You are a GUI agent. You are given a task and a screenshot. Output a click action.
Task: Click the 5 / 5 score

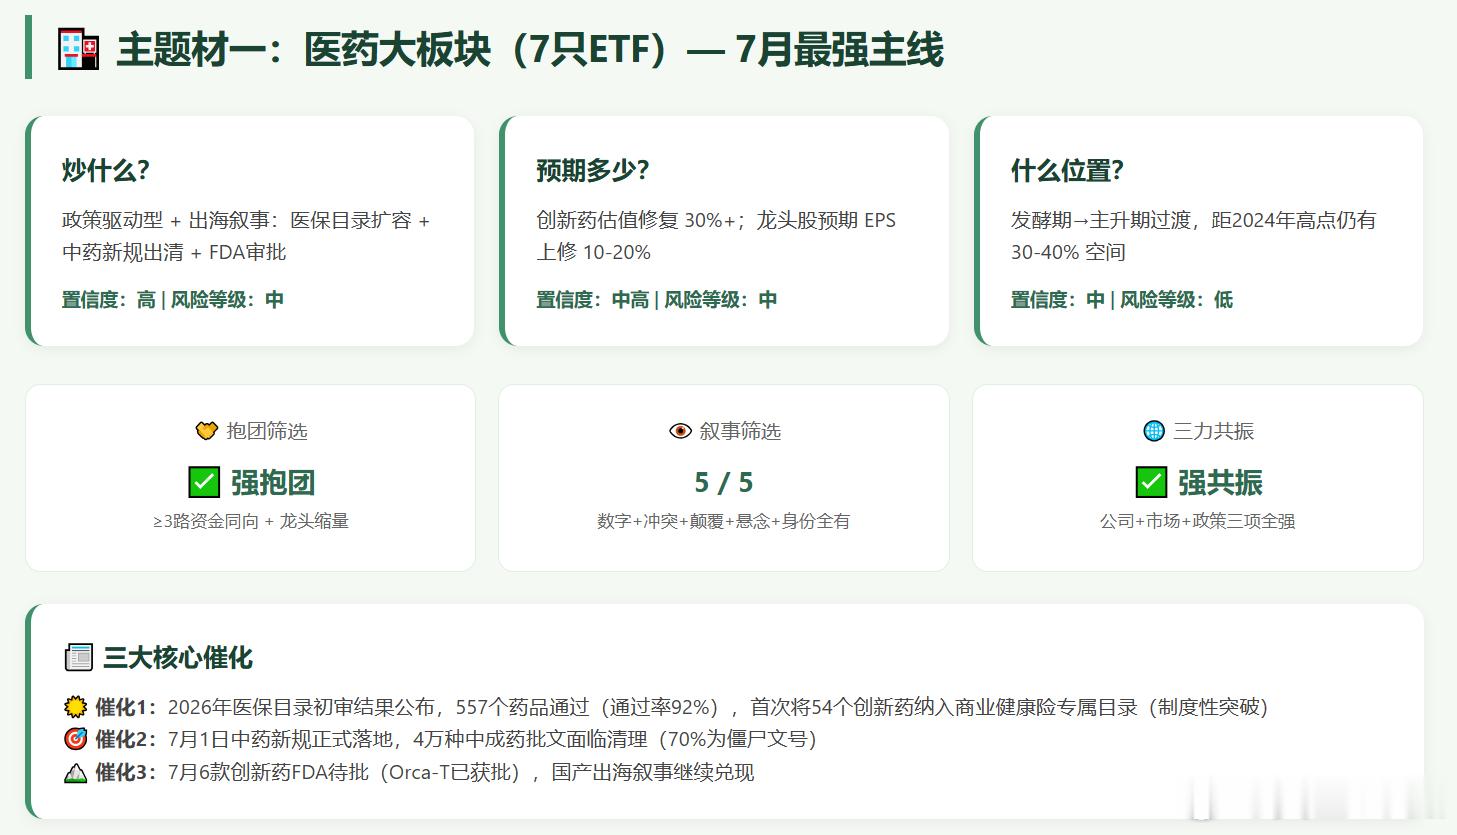[724, 482]
